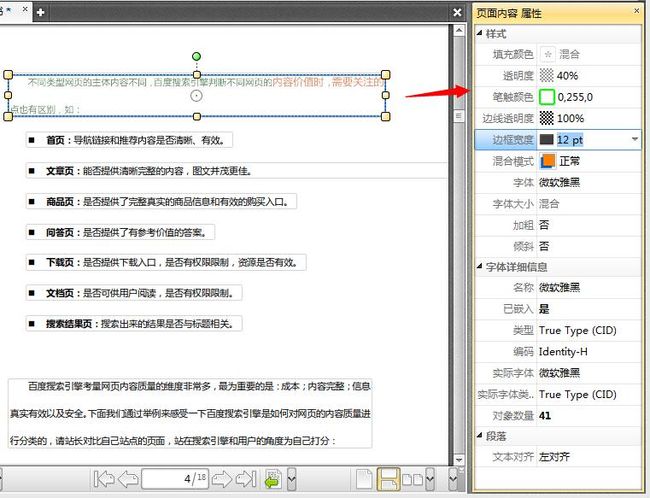Close the 页面内容 属性 panel
The height and width of the screenshot is (498, 650).
637,11
